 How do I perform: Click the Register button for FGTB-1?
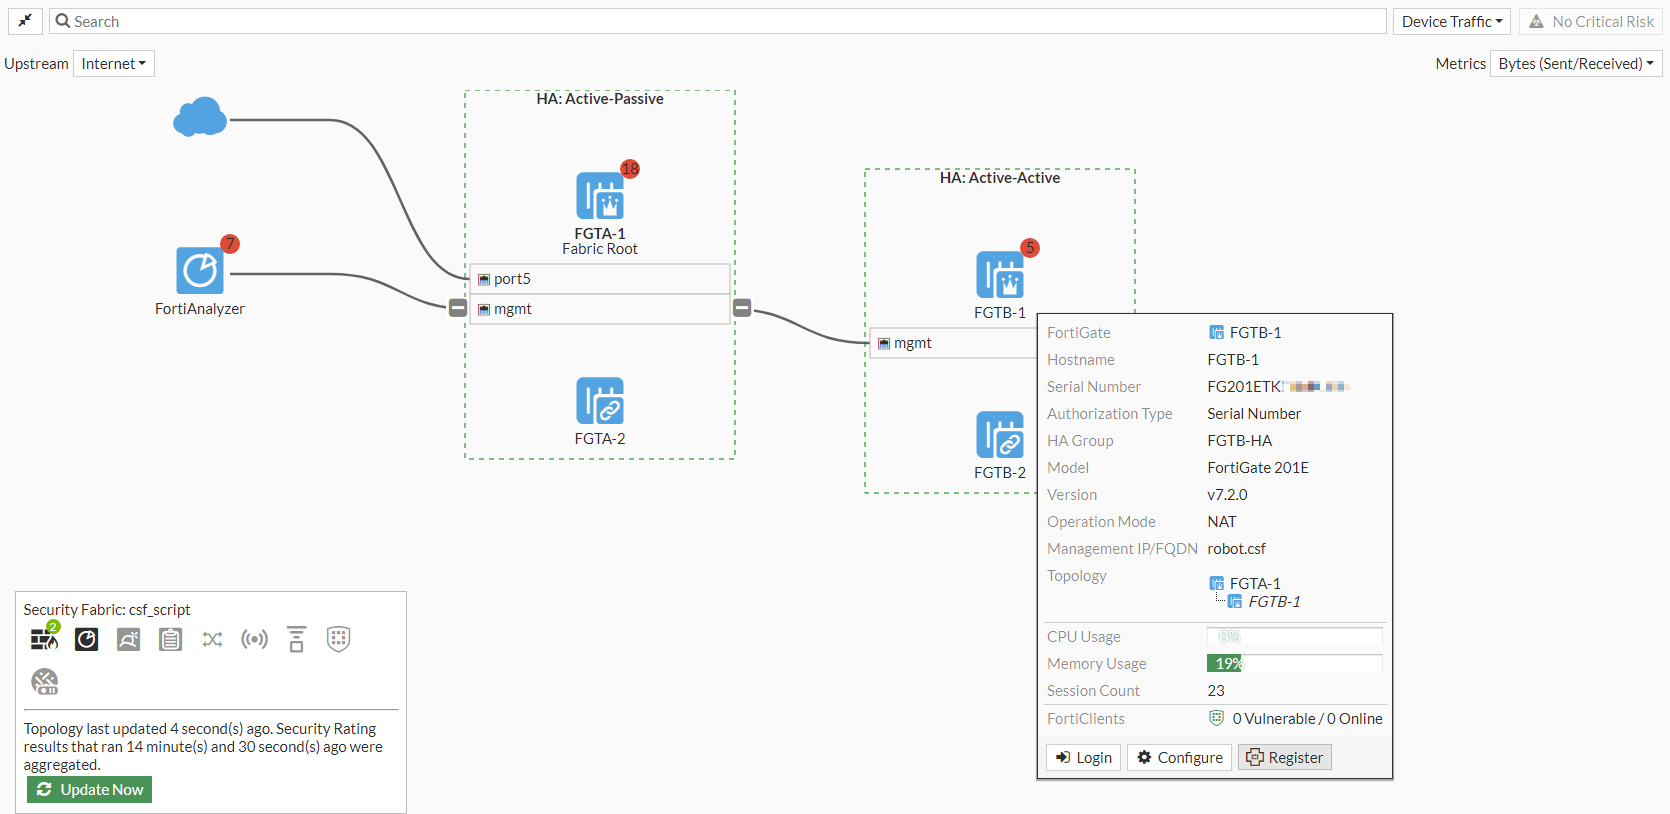tap(1285, 758)
